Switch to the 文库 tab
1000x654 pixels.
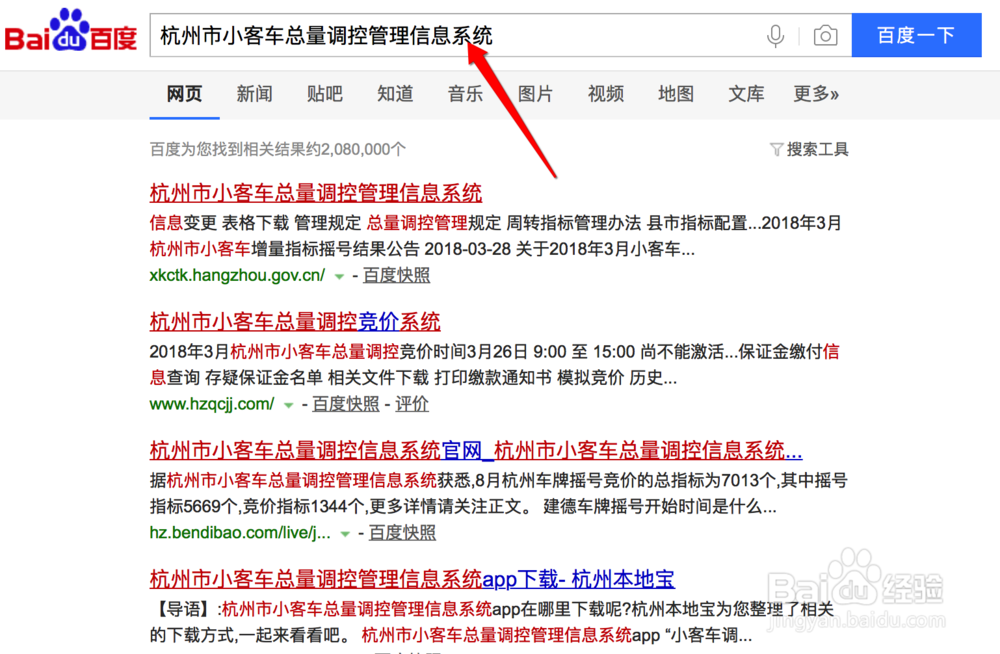click(x=746, y=94)
